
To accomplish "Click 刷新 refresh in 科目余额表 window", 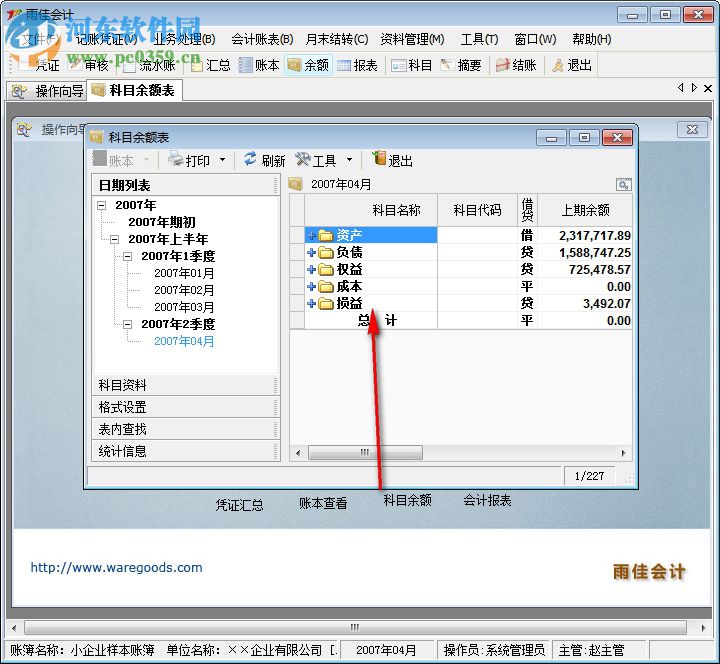I will pyautogui.click(x=264, y=160).
